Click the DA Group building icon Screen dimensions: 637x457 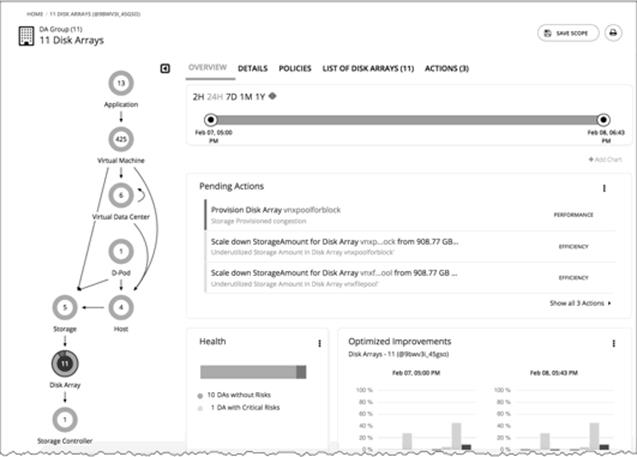26,36
